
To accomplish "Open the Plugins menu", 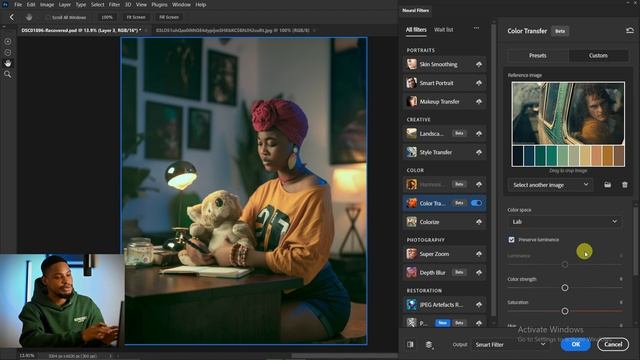I will pos(159,4).
